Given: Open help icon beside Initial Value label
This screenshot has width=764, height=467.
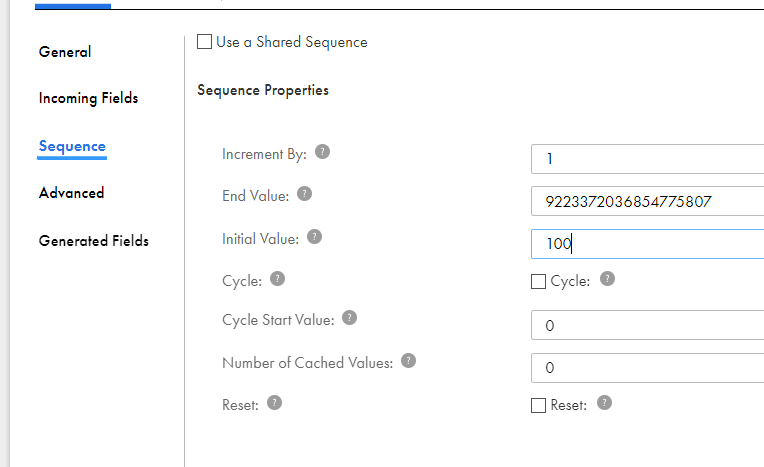Looking at the screenshot, I should tap(314, 237).
